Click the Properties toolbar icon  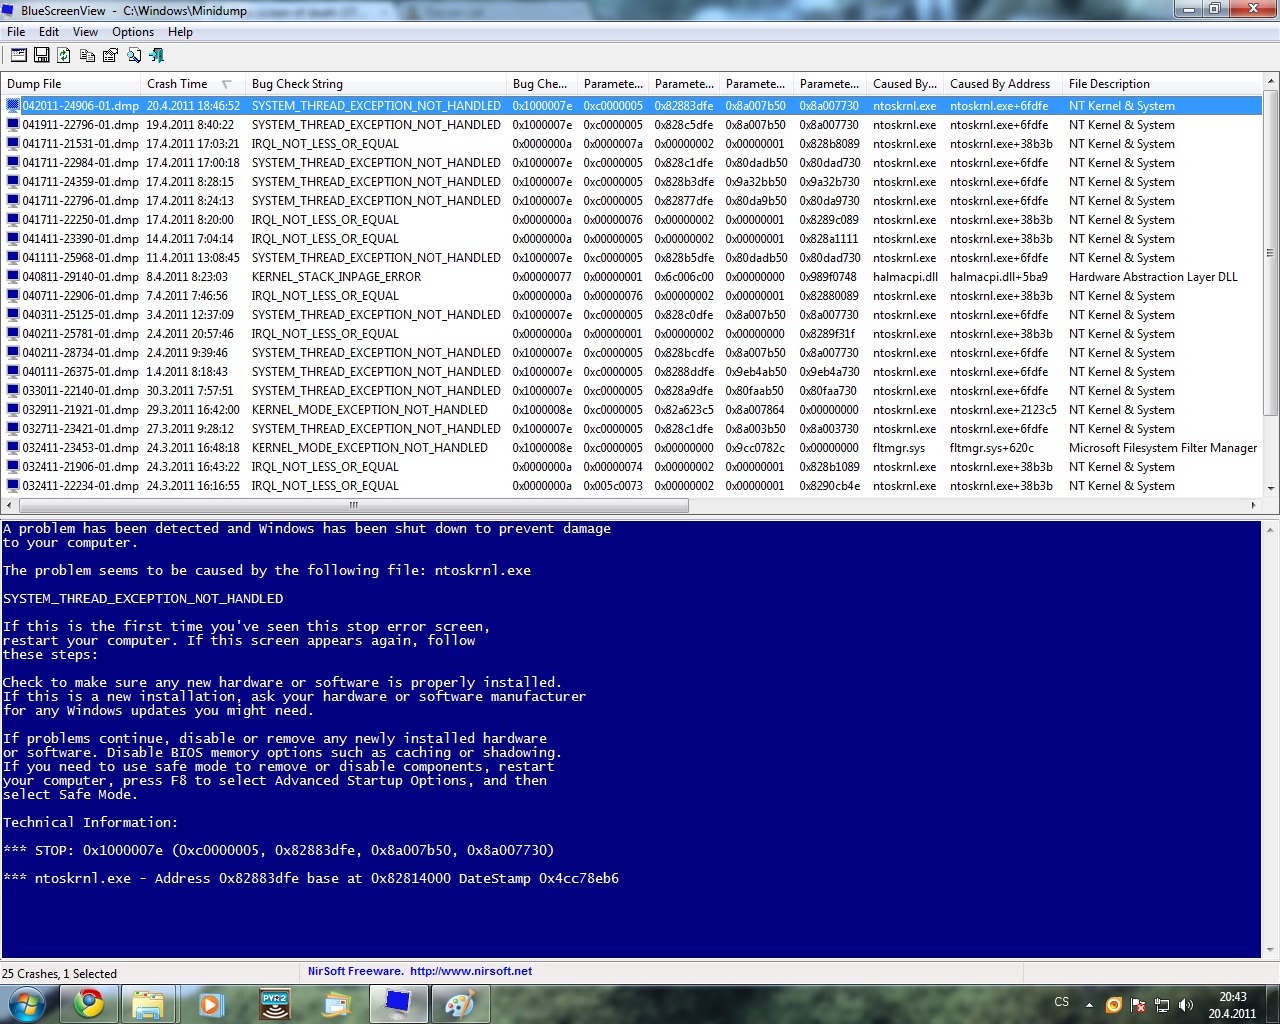coord(110,55)
